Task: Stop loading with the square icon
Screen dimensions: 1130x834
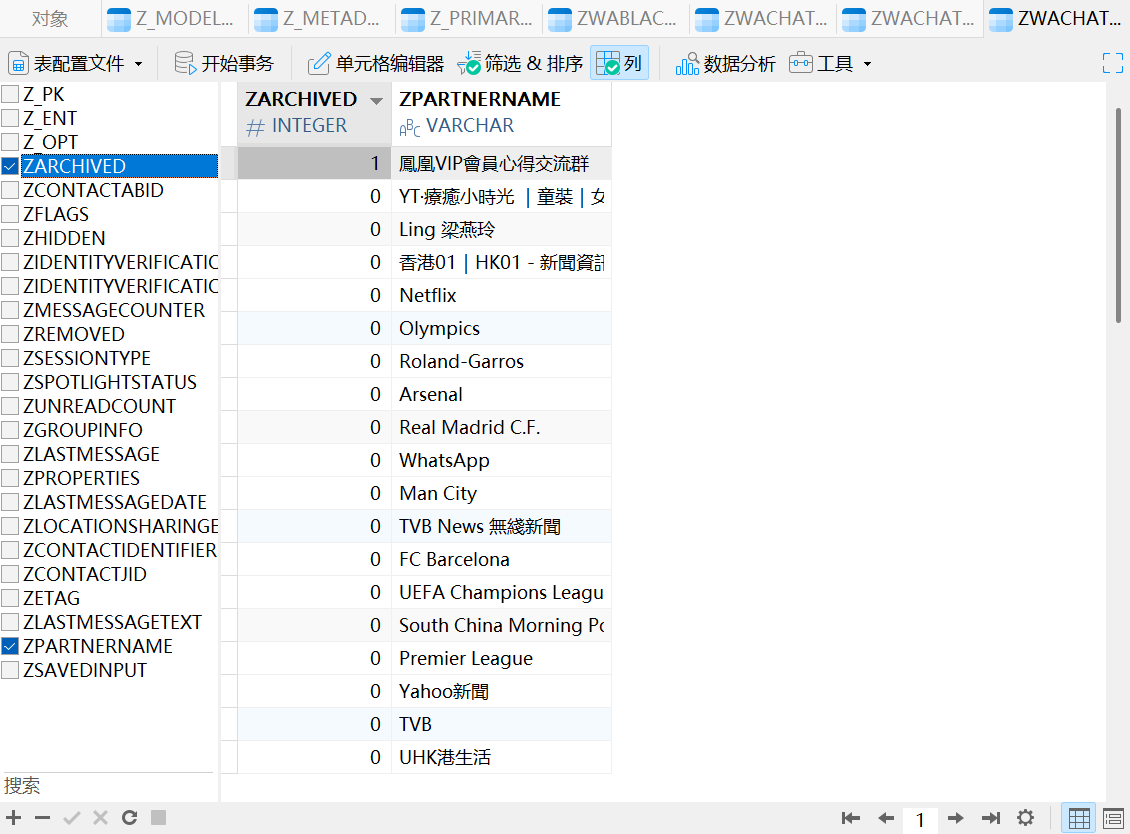Action: click(159, 817)
